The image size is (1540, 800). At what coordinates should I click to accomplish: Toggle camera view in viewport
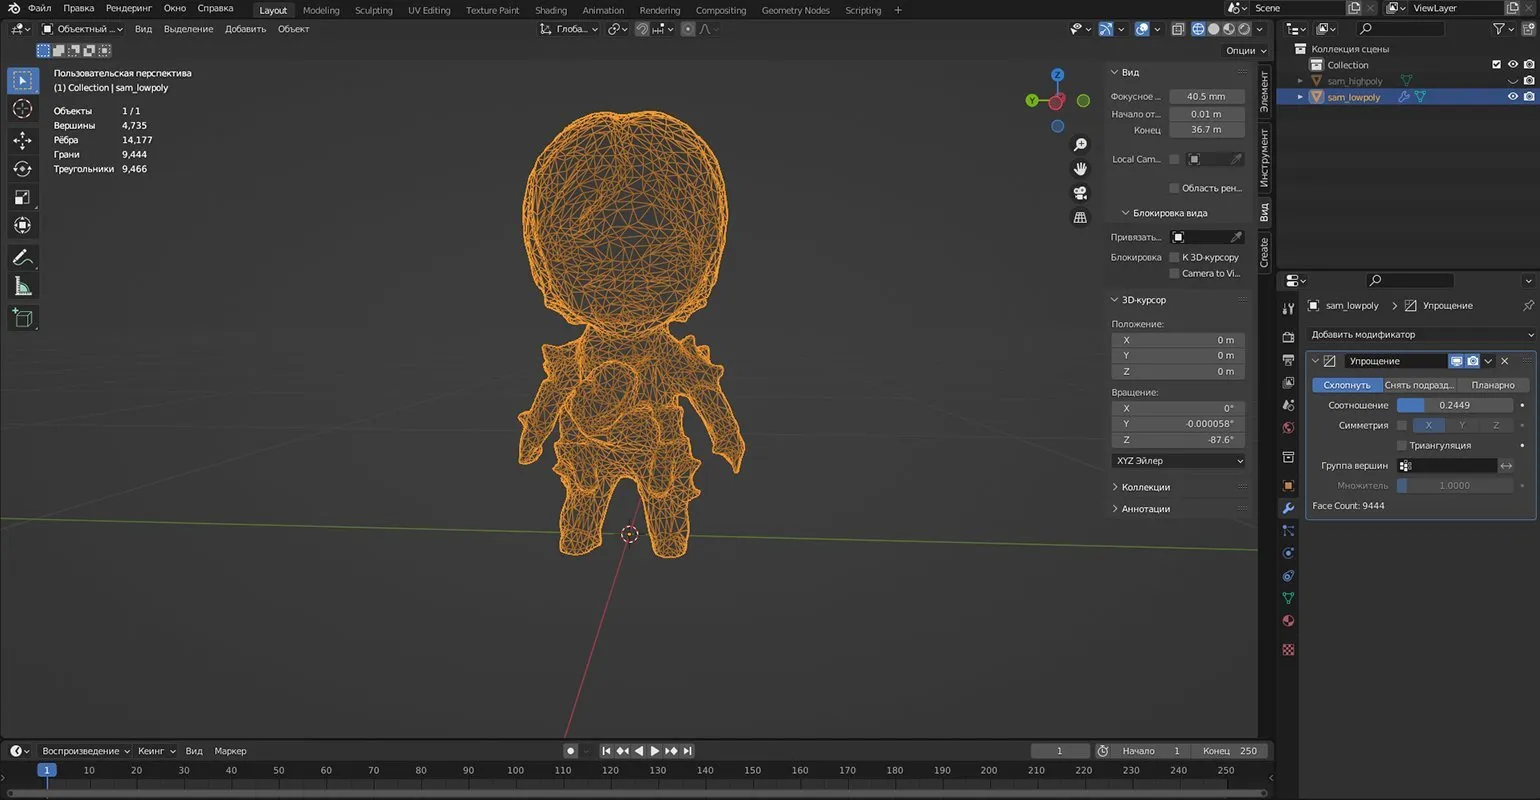1080,193
